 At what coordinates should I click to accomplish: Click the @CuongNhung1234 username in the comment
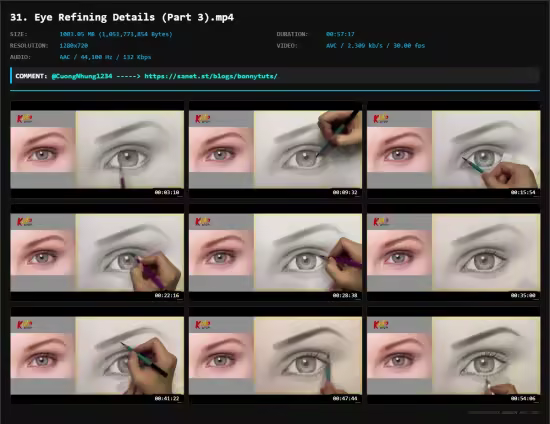[x=82, y=76]
